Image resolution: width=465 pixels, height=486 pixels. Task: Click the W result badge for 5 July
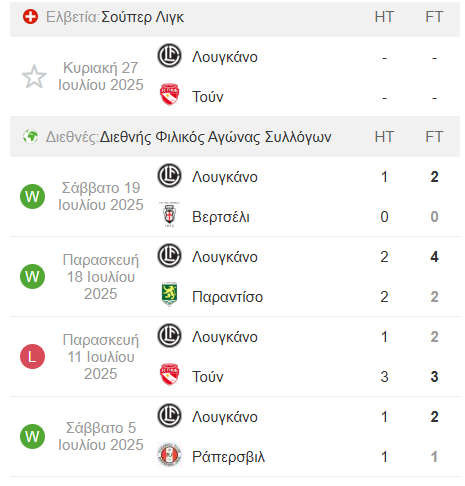coord(32,436)
